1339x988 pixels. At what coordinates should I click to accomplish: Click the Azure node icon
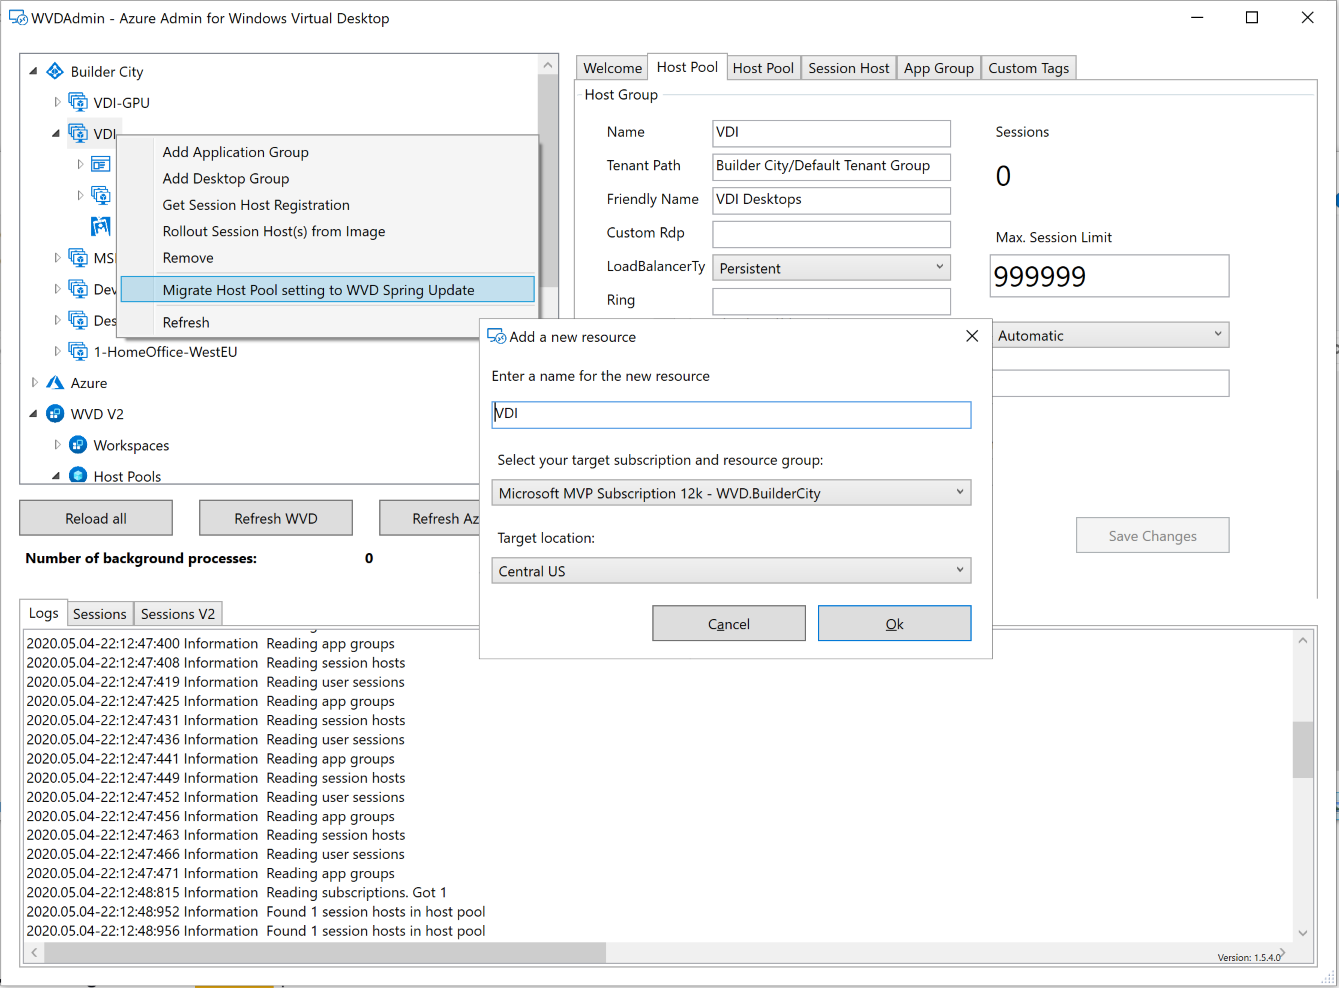click(x=55, y=382)
